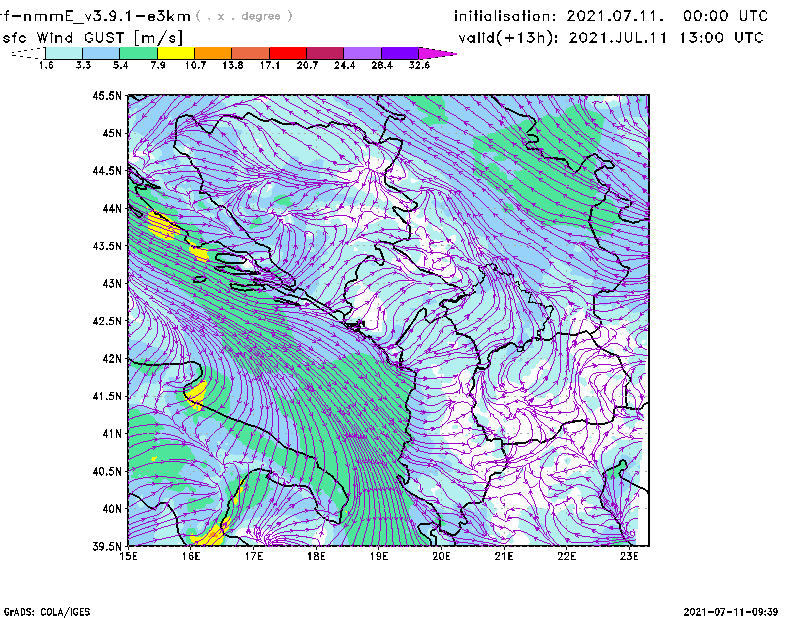
Task: Click the 17E longitude axis label
Action: [x=254, y=556]
